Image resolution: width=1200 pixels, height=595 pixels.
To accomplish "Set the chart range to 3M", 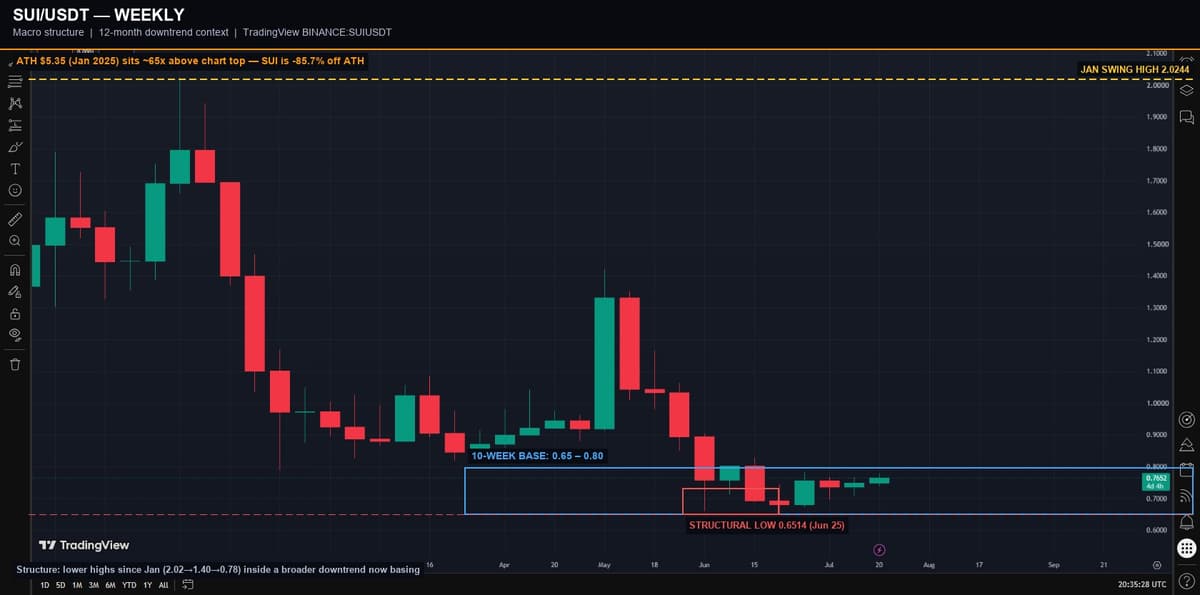I will point(93,585).
